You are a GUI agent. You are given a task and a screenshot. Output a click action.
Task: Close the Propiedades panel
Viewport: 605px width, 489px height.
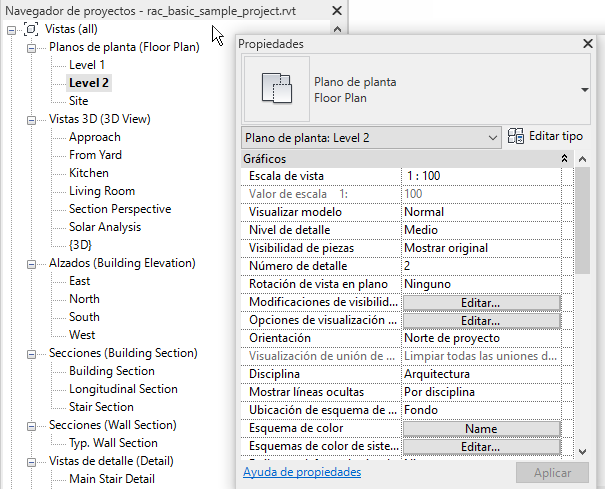point(588,44)
